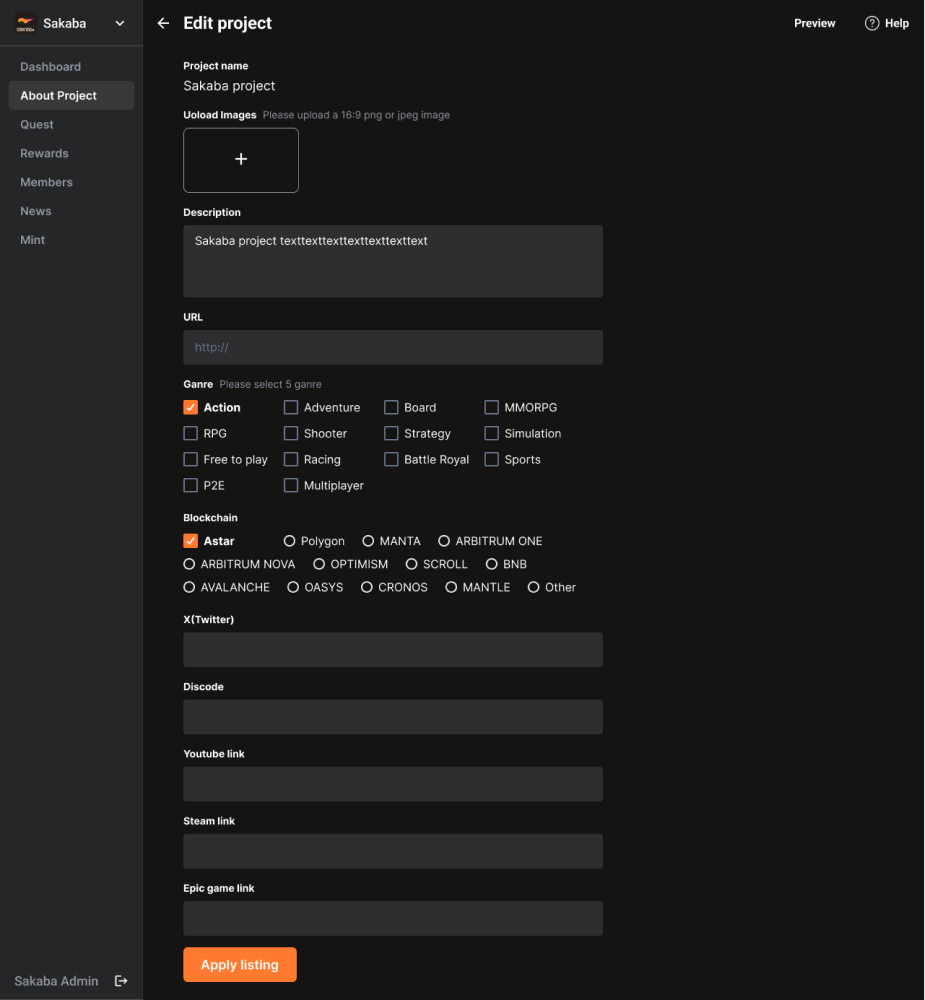Open the Rewards sidebar section

(x=45, y=154)
